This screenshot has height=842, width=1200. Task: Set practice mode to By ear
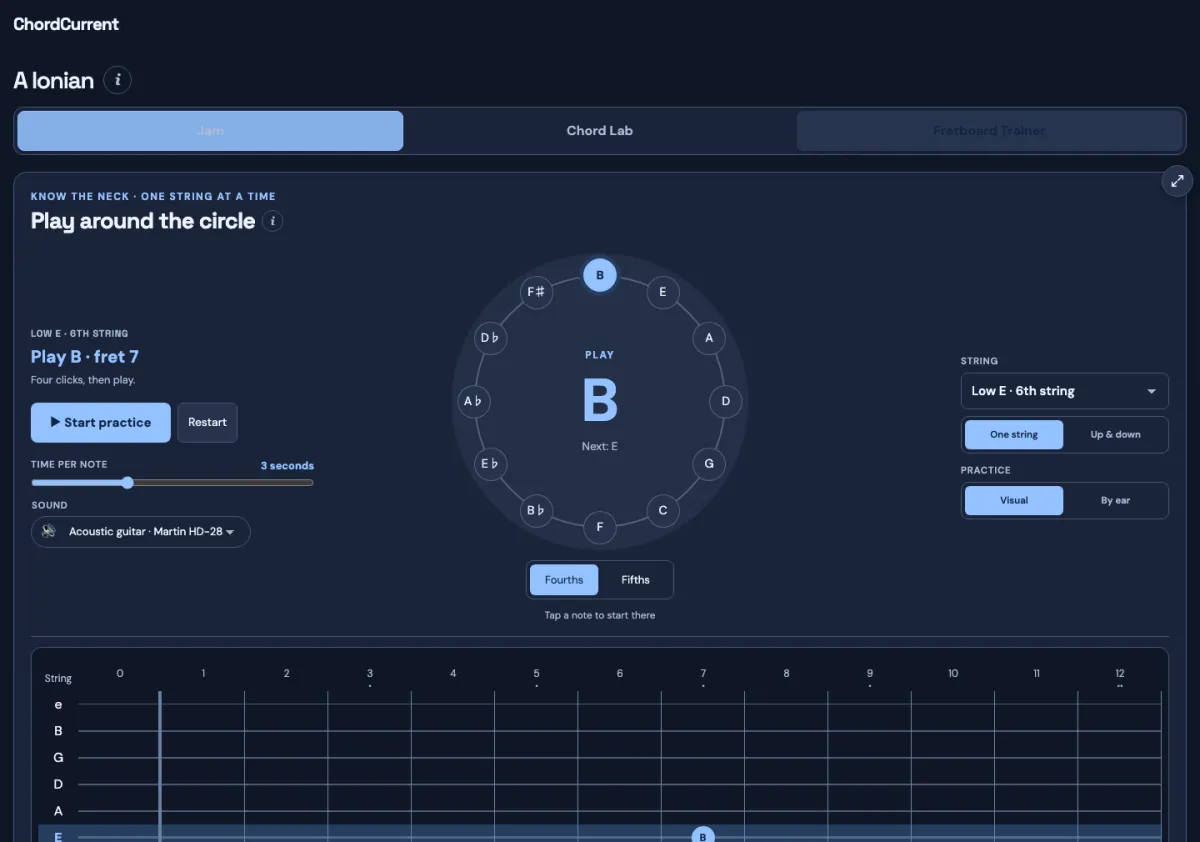click(x=1115, y=500)
